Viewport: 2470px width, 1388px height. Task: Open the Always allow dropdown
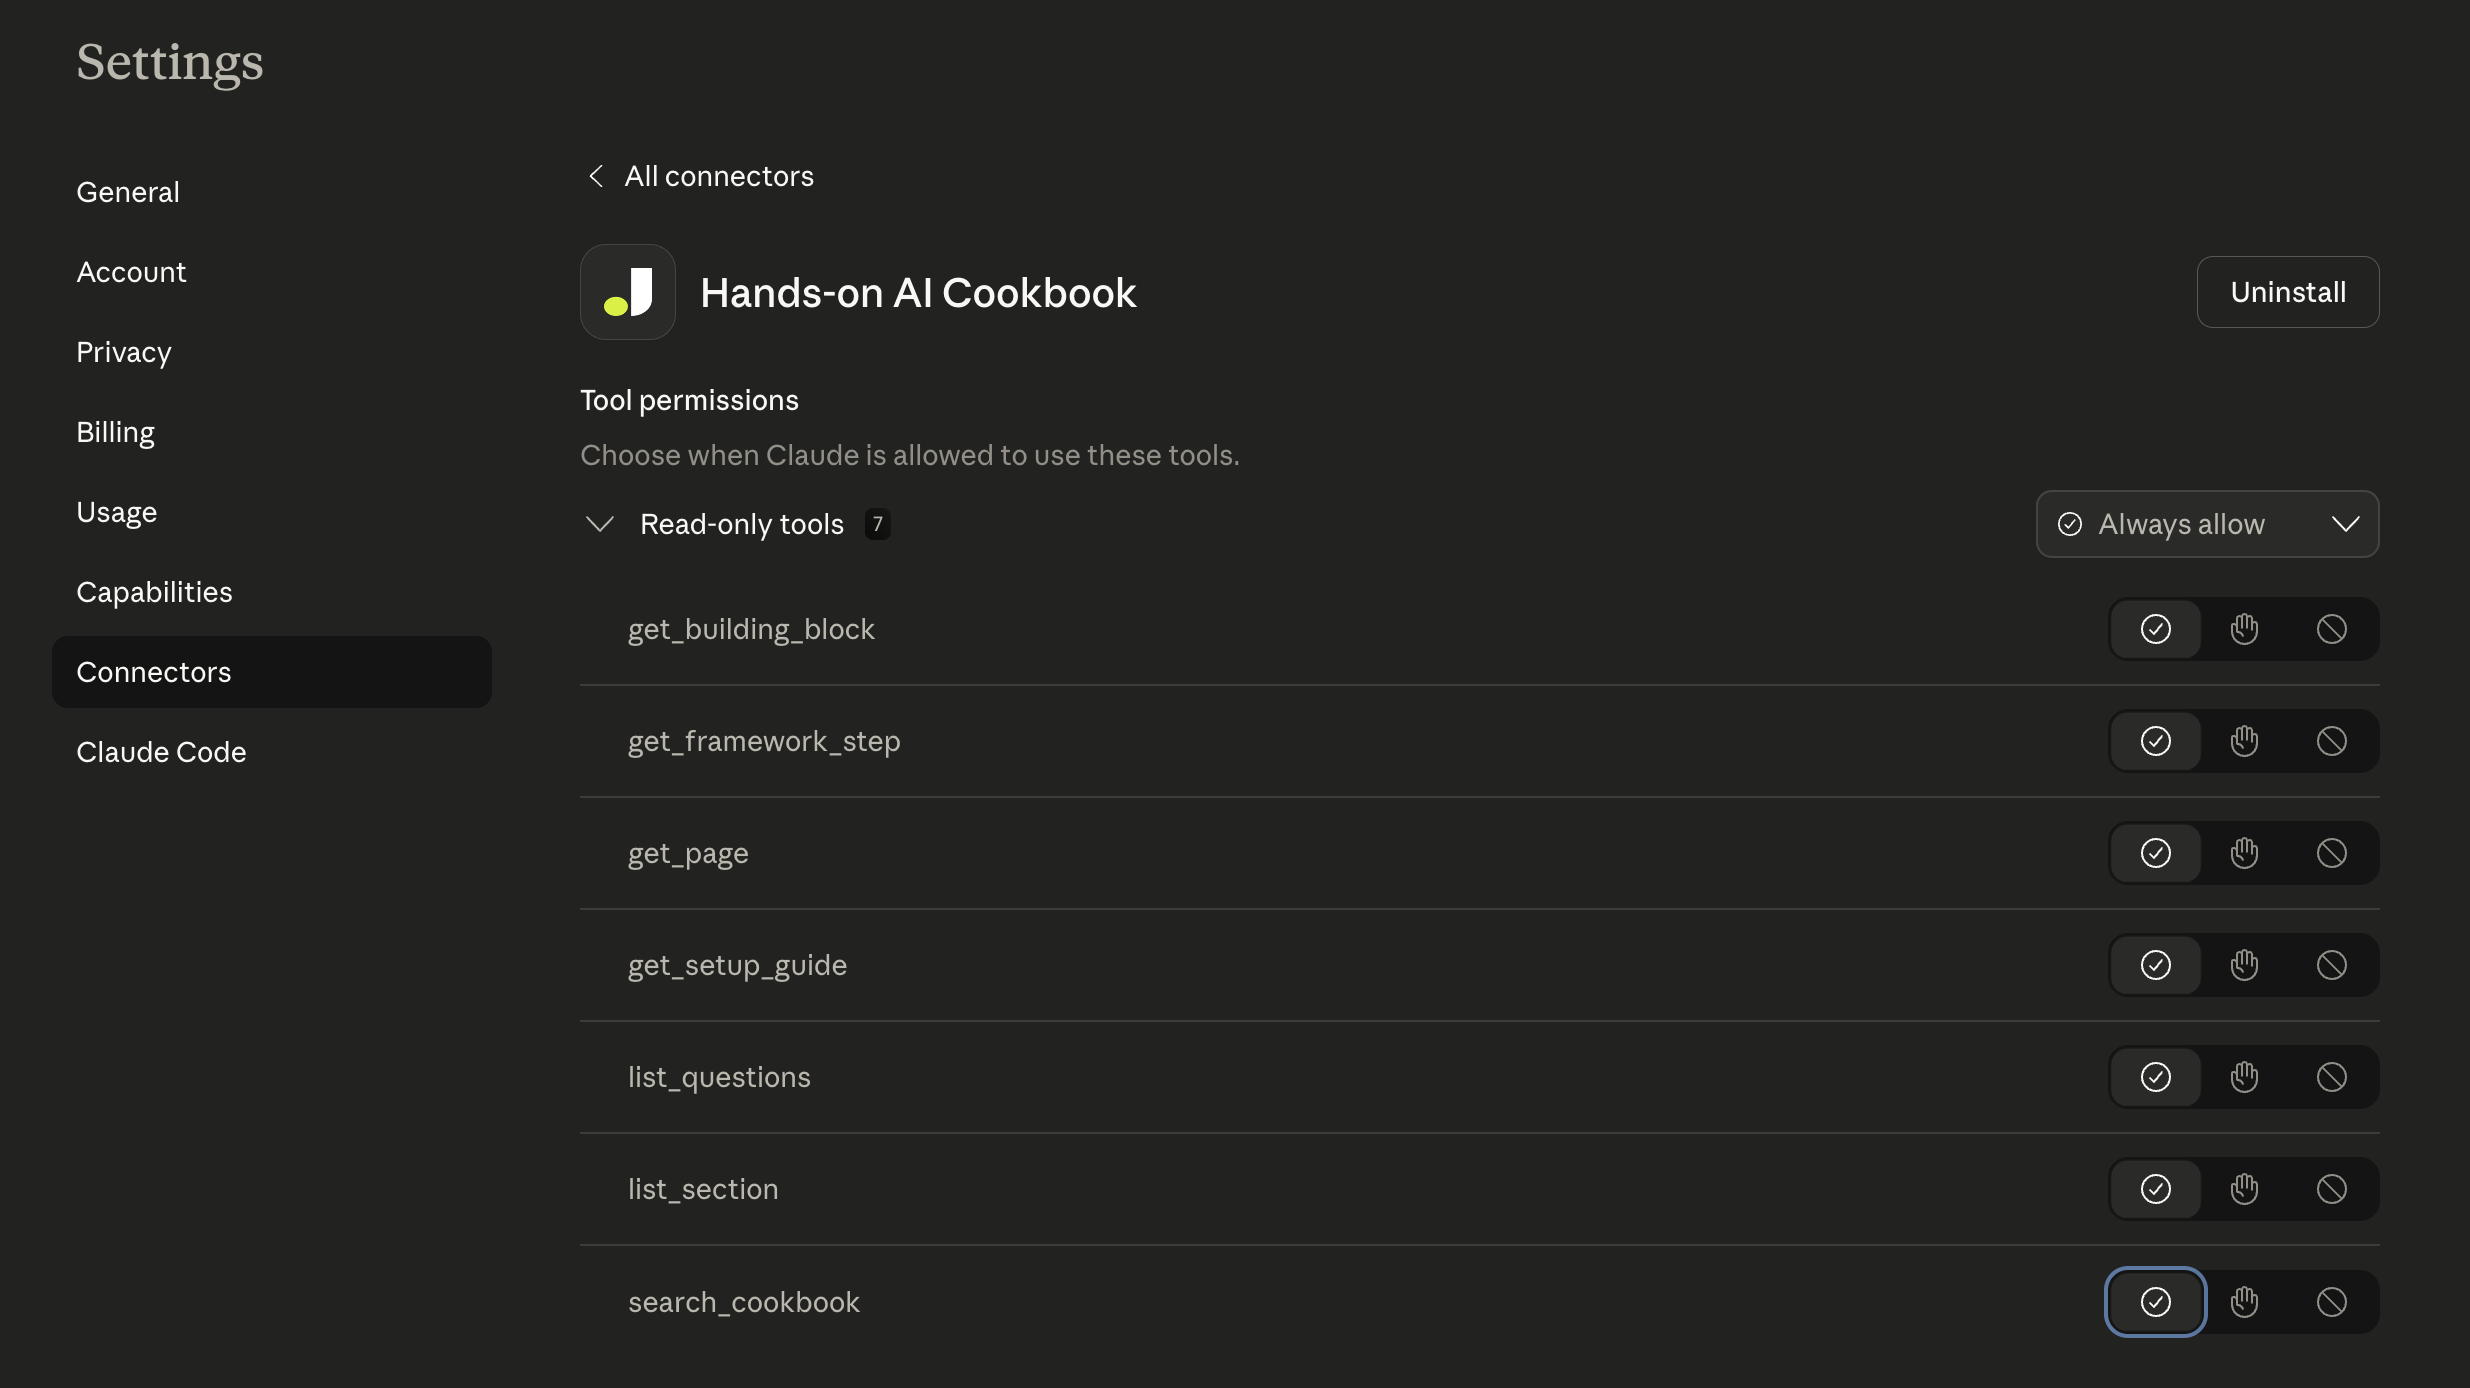(2206, 524)
